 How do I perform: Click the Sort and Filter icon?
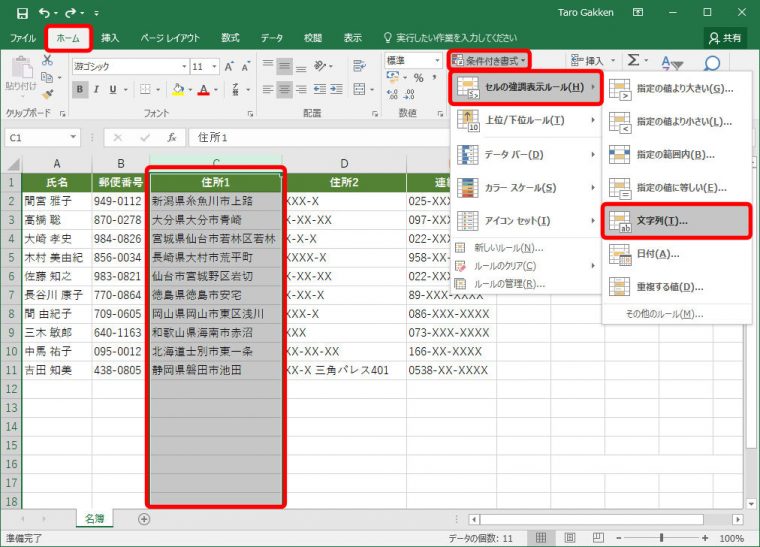671,63
